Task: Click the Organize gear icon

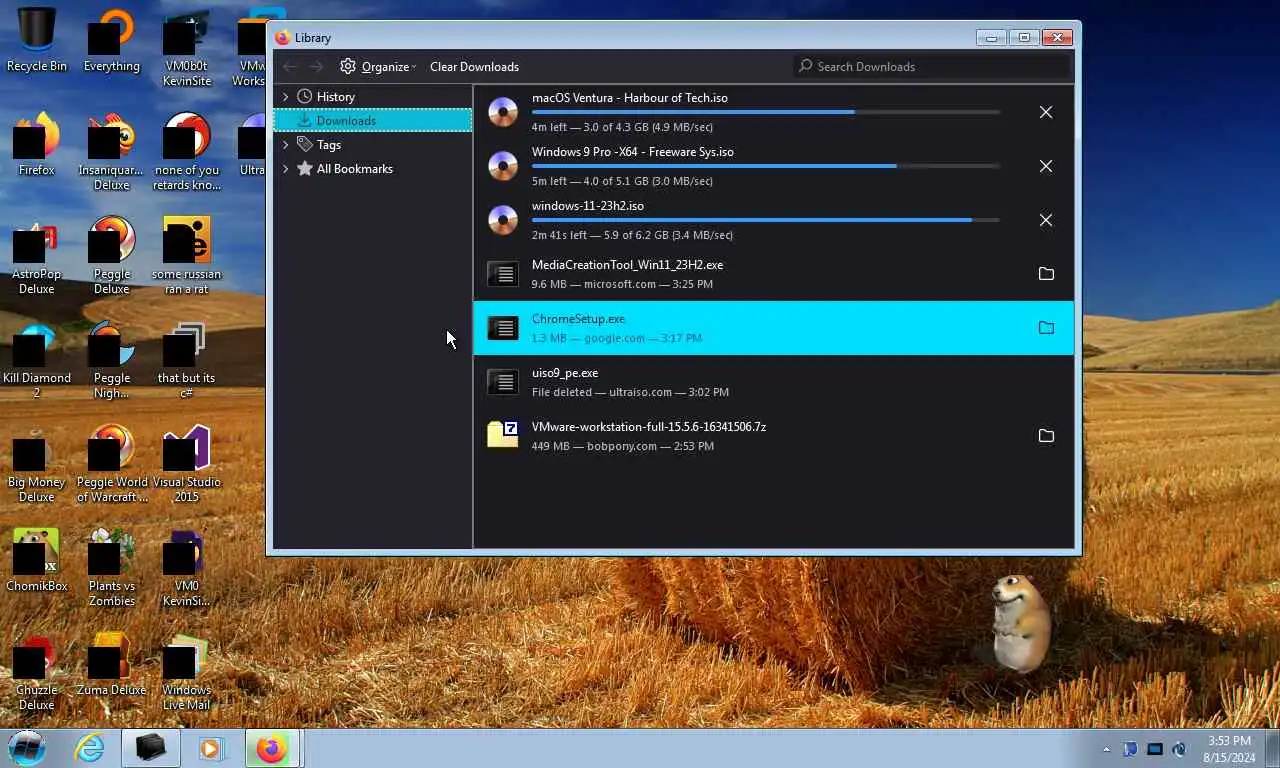Action: (348, 66)
